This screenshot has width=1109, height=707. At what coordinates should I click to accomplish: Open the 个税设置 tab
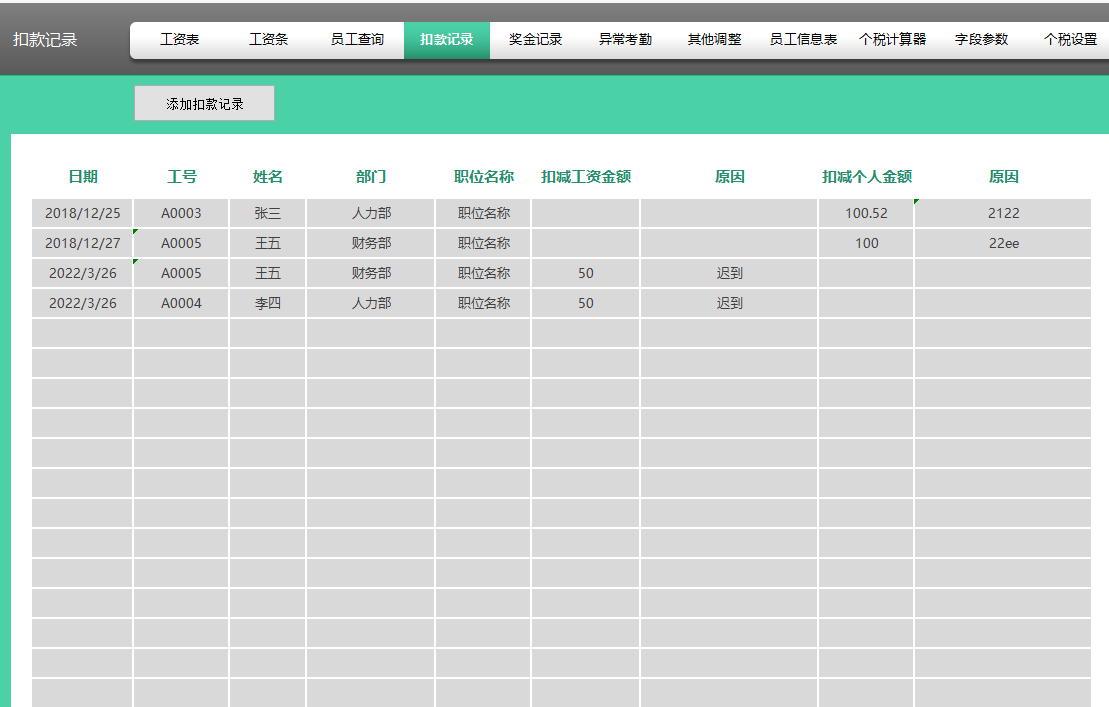coord(1070,40)
